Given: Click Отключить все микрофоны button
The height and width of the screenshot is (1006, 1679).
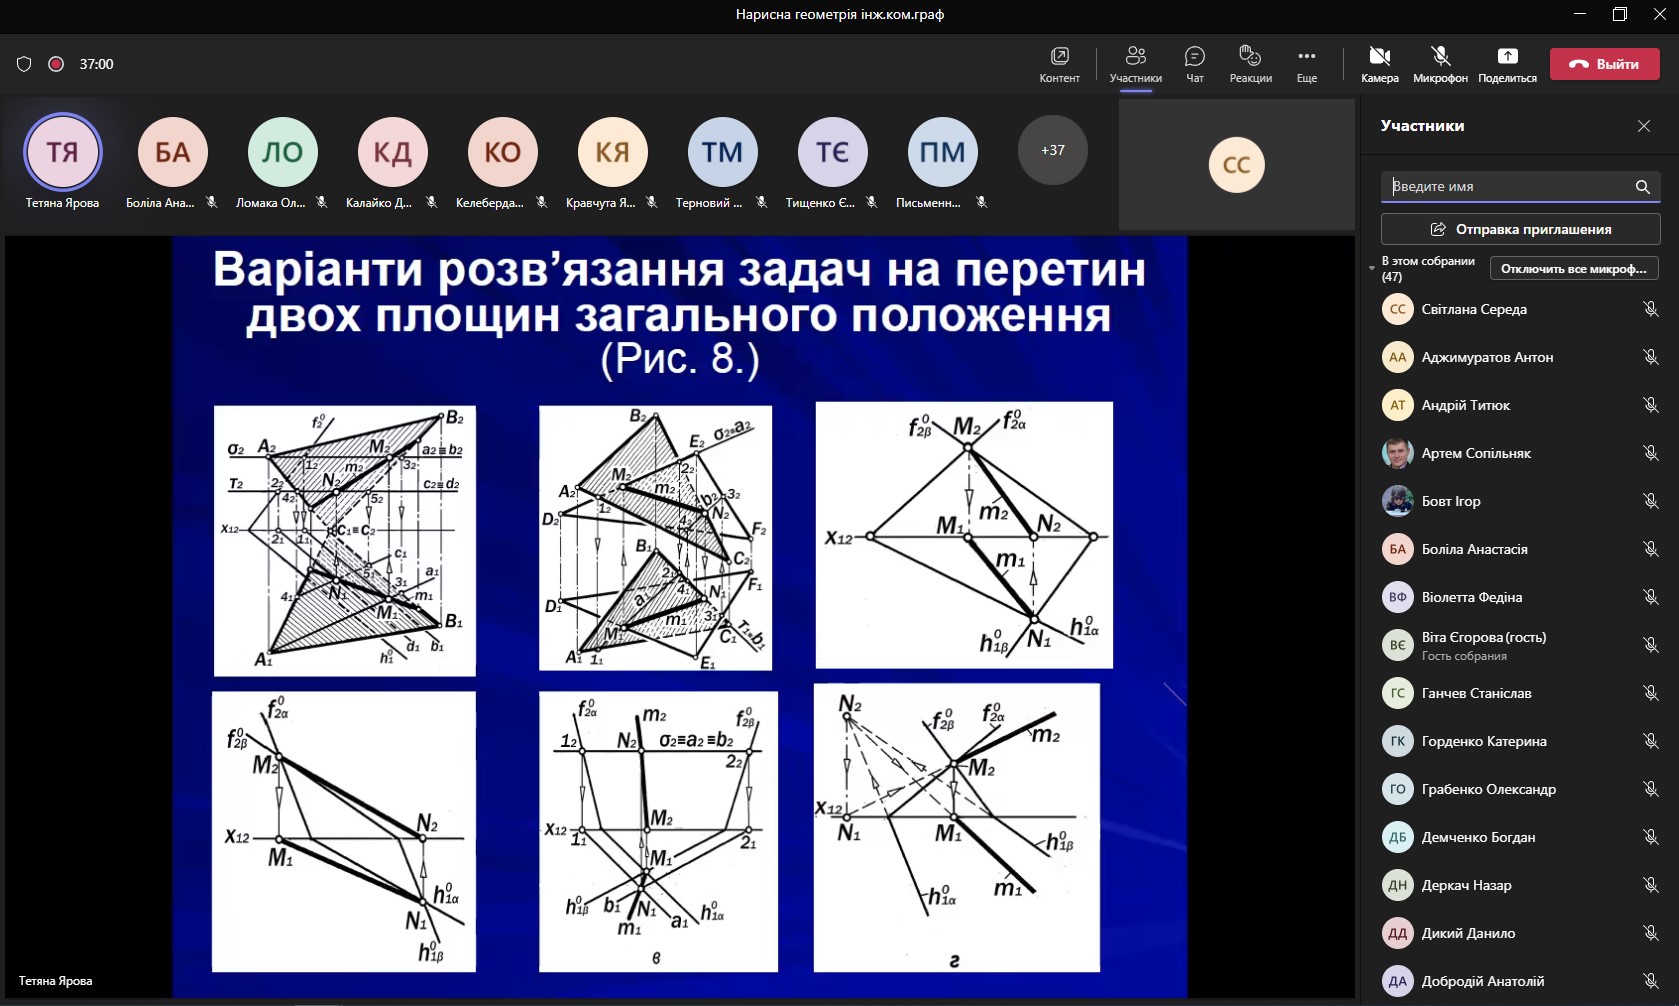Looking at the screenshot, I should tap(1574, 269).
